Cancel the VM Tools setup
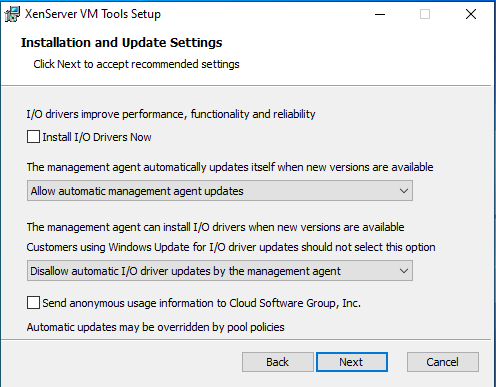This screenshot has width=496, height=387. click(443, 362)
